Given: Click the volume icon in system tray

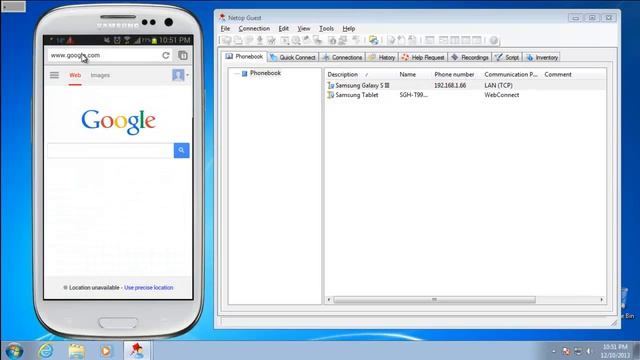Looking at the screenshot, I should click(x=589, y=351).
